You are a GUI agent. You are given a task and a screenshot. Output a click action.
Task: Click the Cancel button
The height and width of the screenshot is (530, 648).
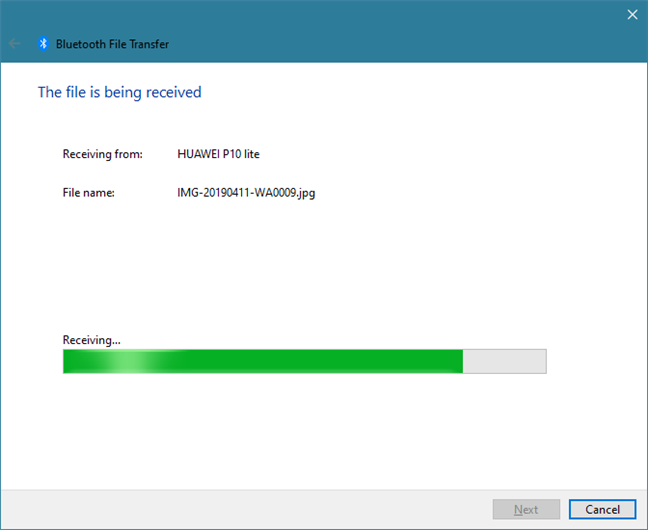pyautogui.click(x=602, y=509)
